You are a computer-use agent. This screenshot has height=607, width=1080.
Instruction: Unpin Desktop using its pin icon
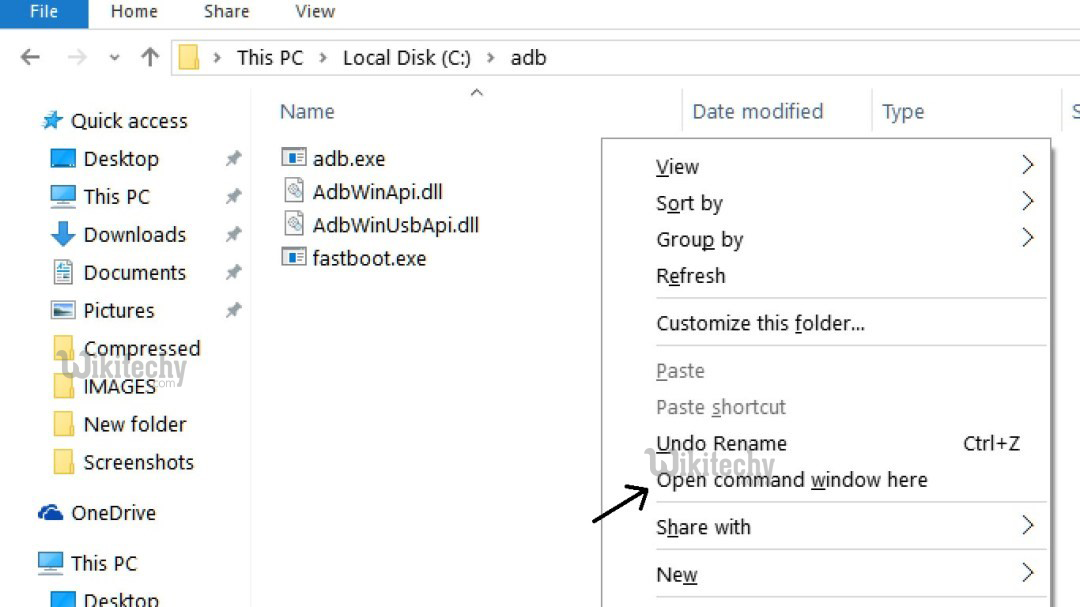(233, 159)
